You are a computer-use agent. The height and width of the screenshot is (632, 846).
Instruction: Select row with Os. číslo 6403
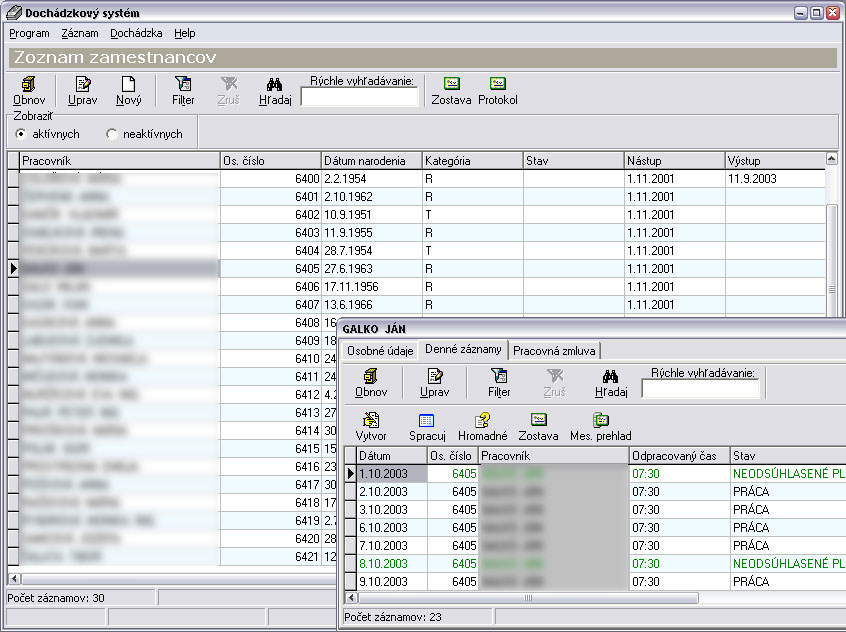(x=415, y=233)
